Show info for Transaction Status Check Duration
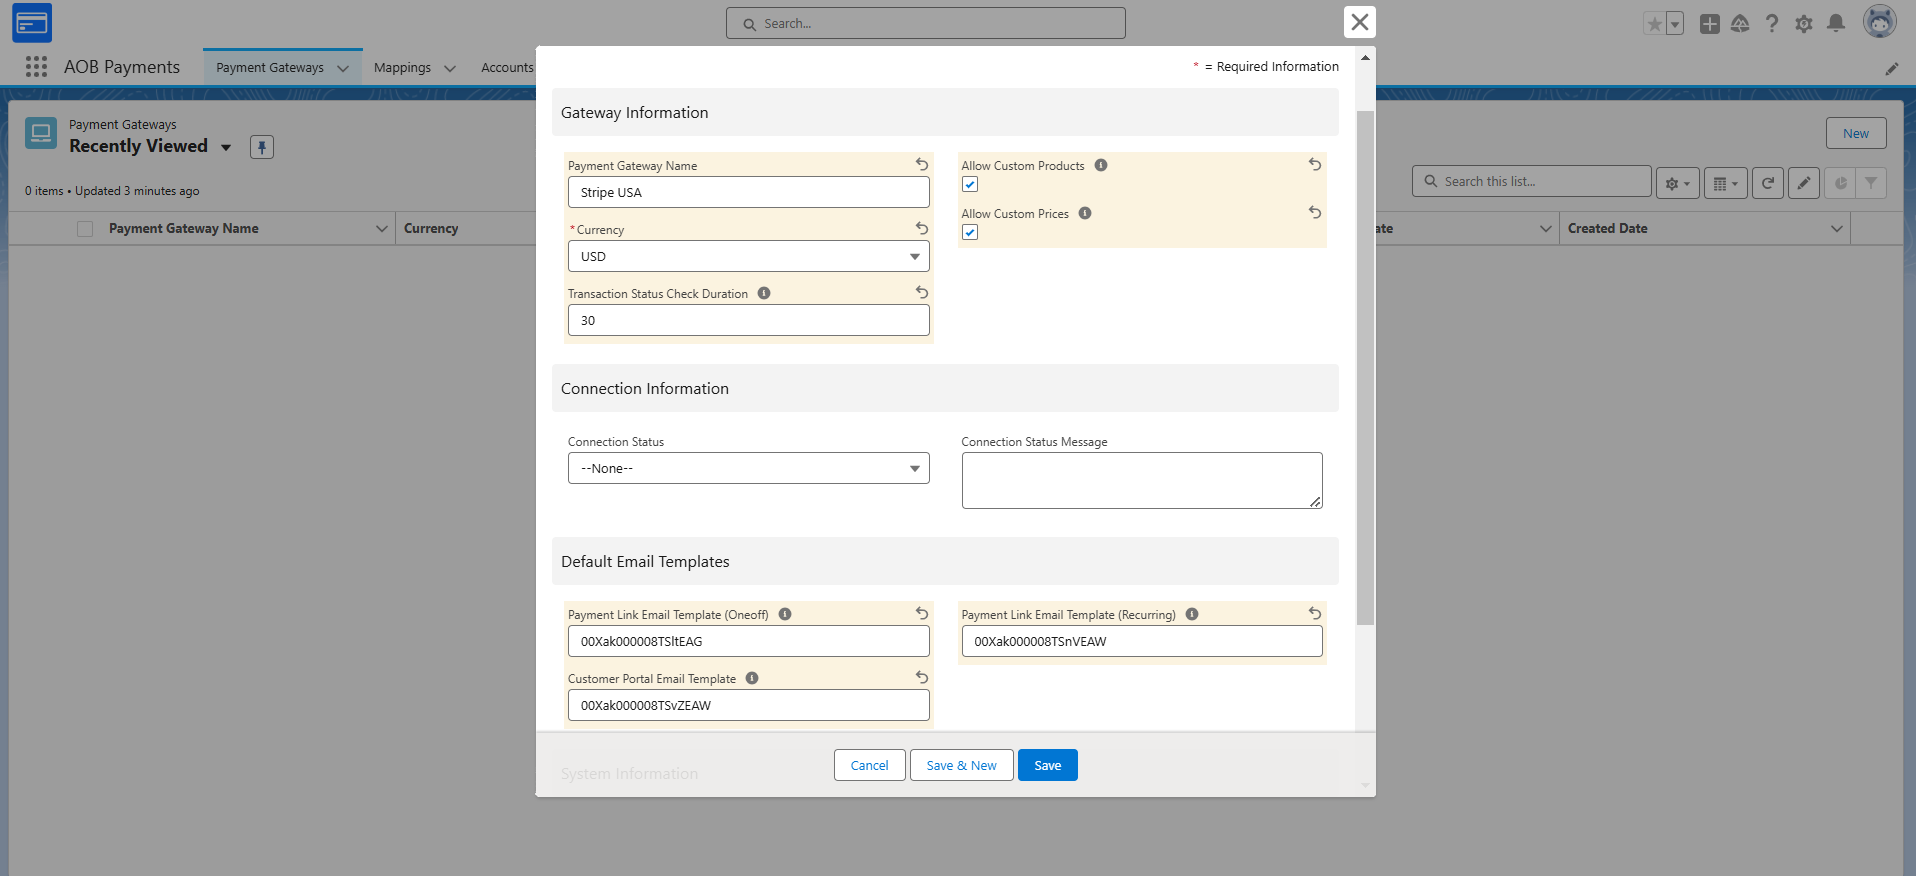1916x876 pixels. tap(764, 293)
